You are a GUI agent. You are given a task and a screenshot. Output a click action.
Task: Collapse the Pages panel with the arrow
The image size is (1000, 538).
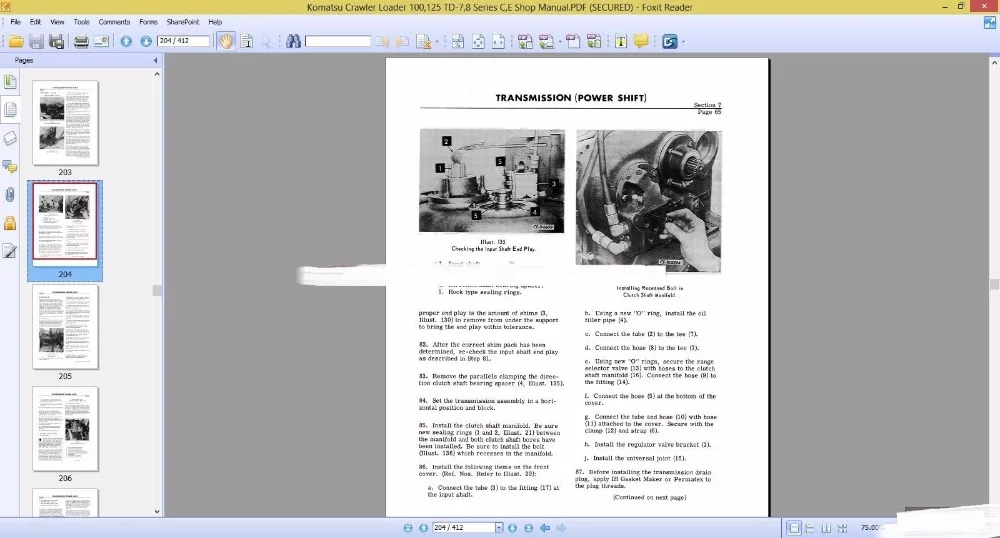(156, 61)
